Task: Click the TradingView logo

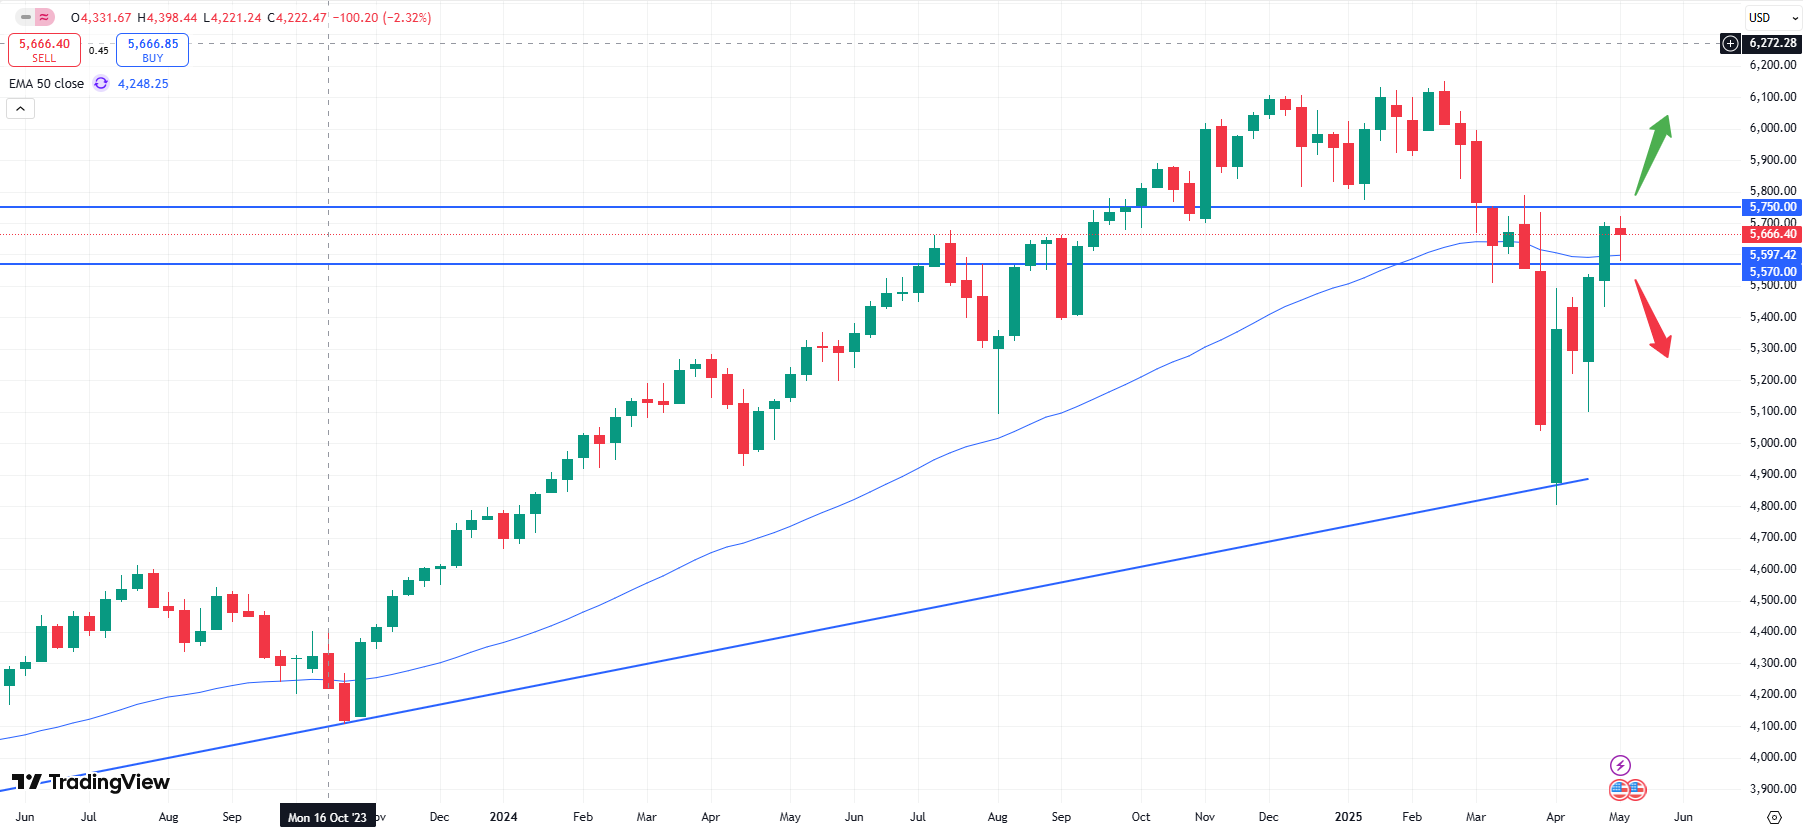Action: pos(91,782)
